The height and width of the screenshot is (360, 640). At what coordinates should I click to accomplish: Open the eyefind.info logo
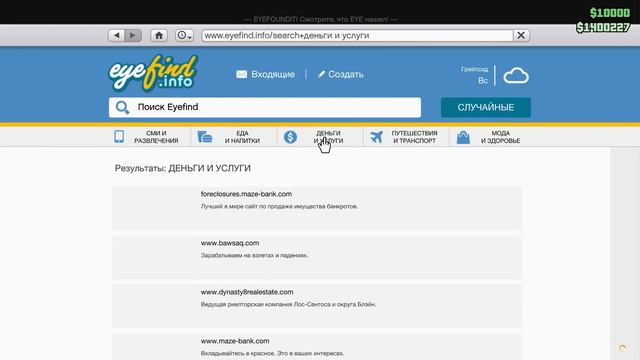(153, 73)
